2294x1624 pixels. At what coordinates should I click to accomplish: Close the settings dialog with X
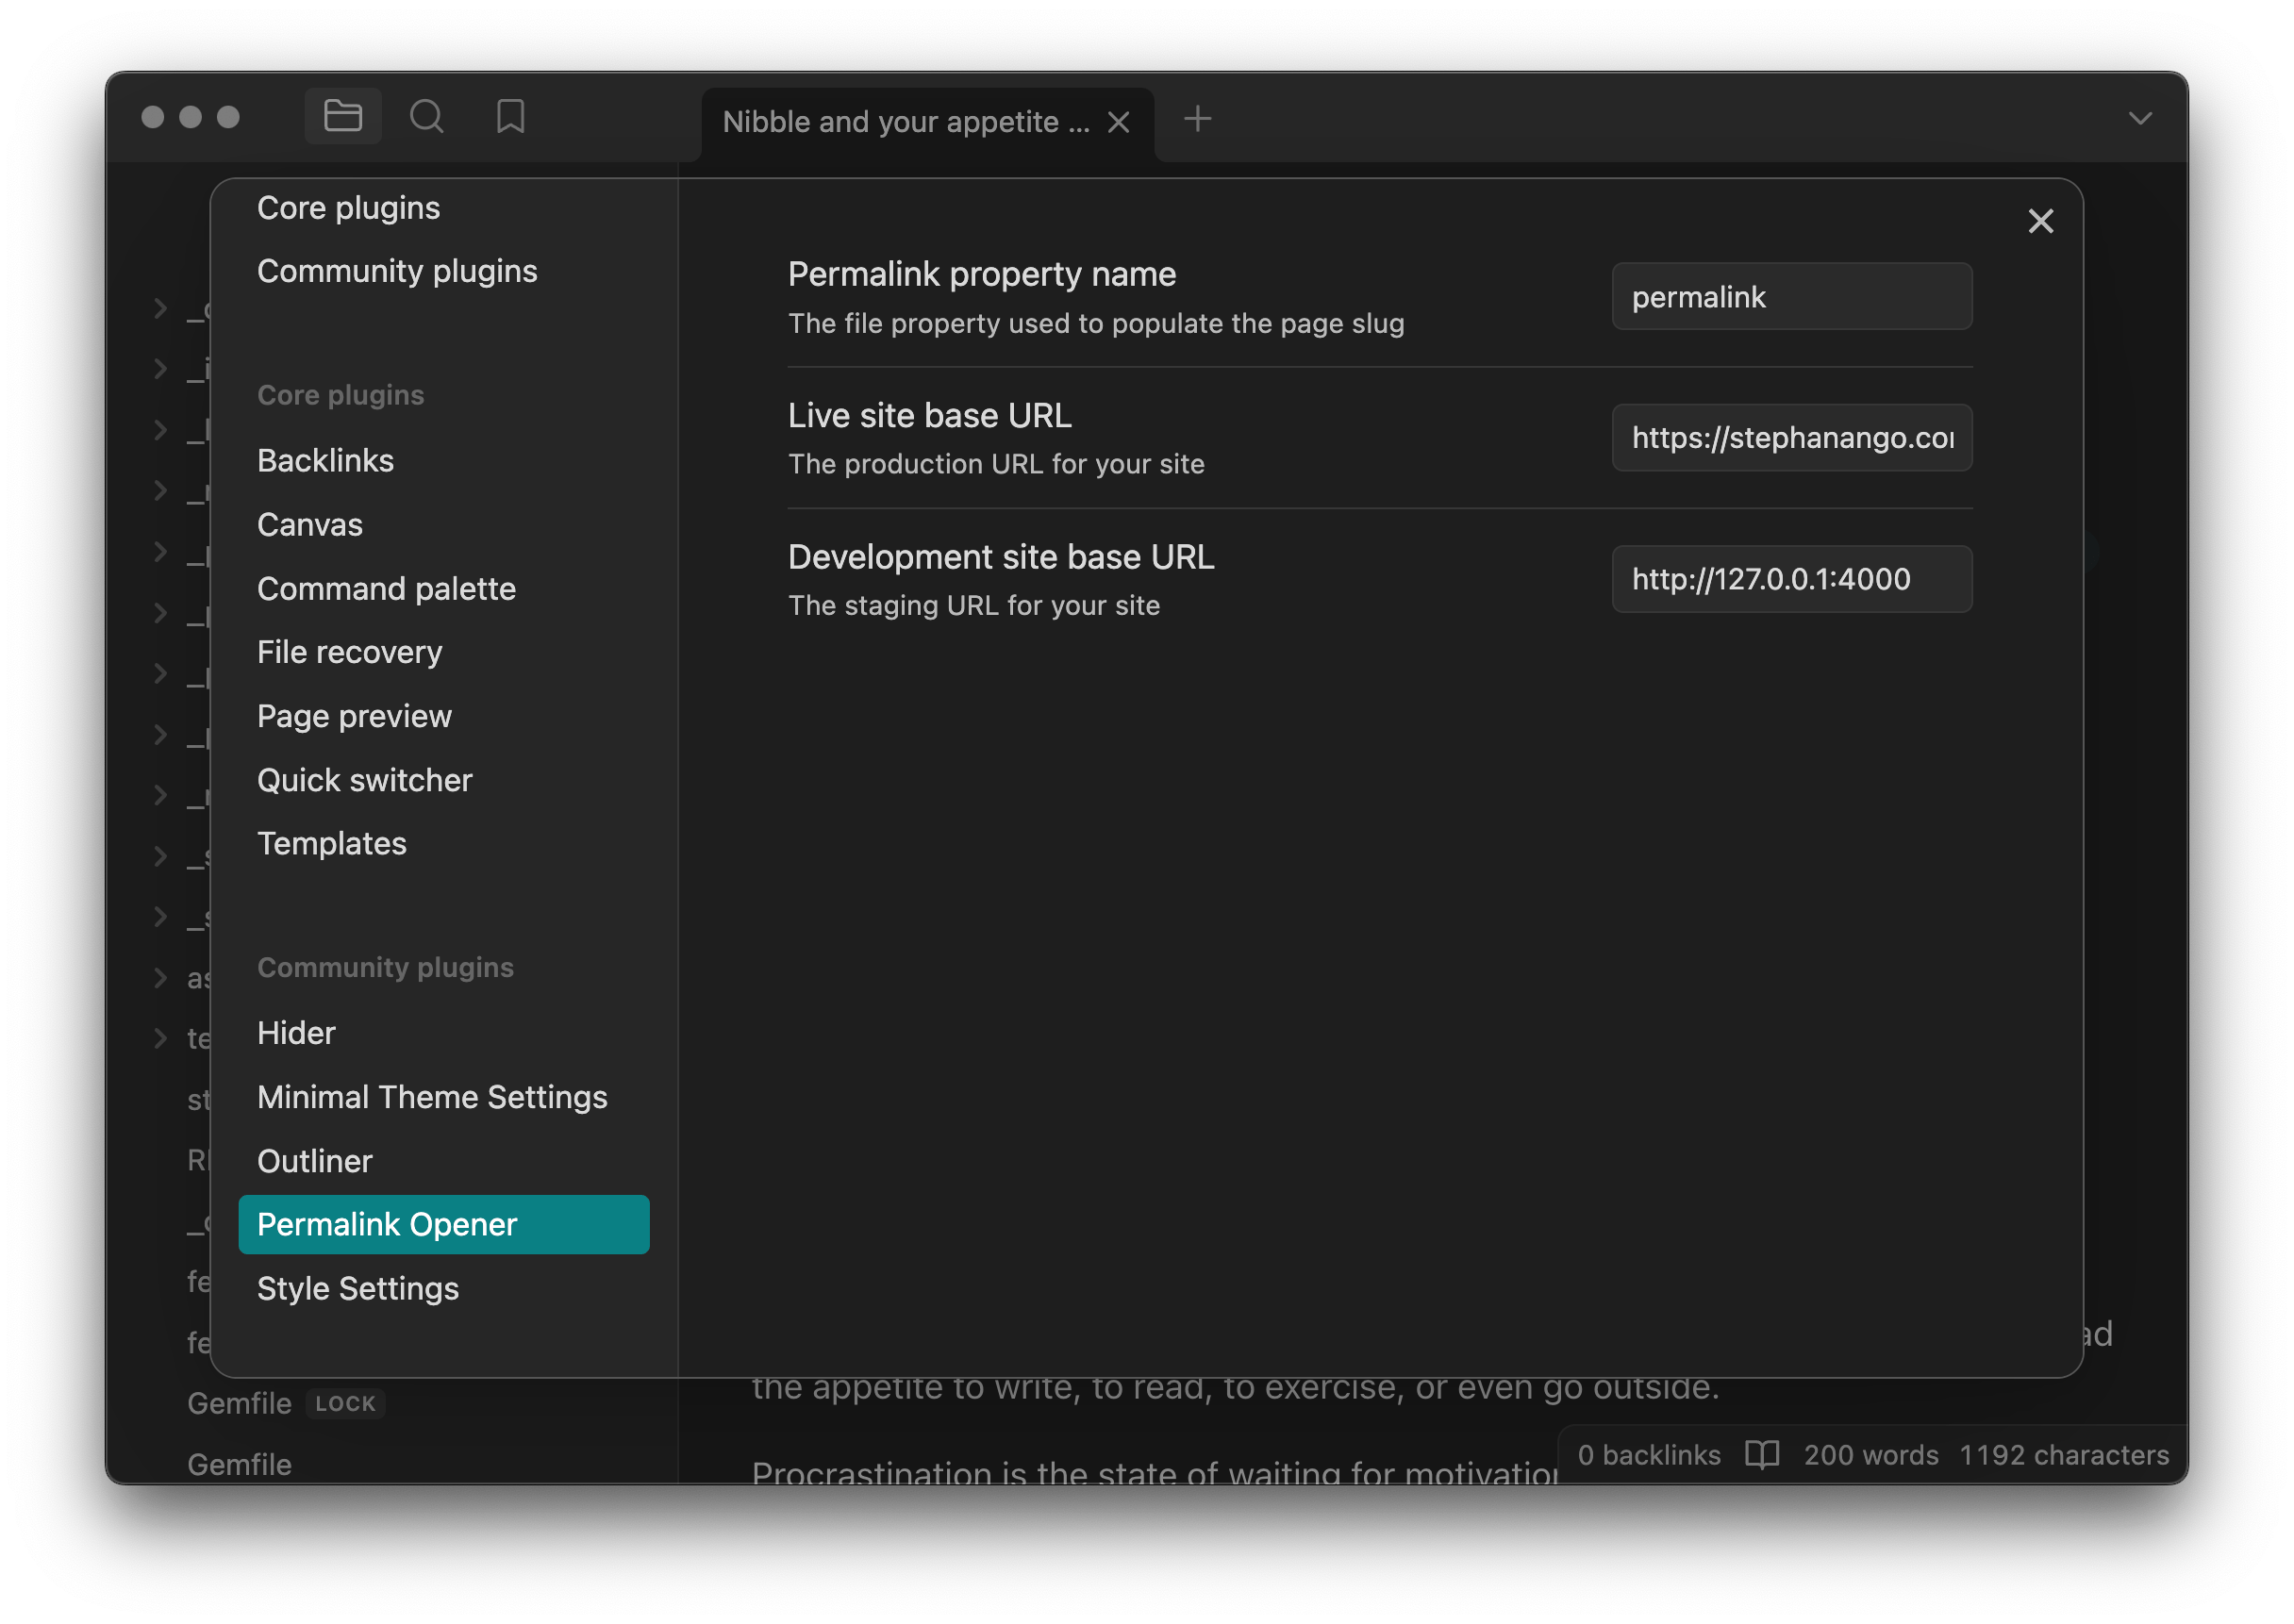tap(2040, 221)
